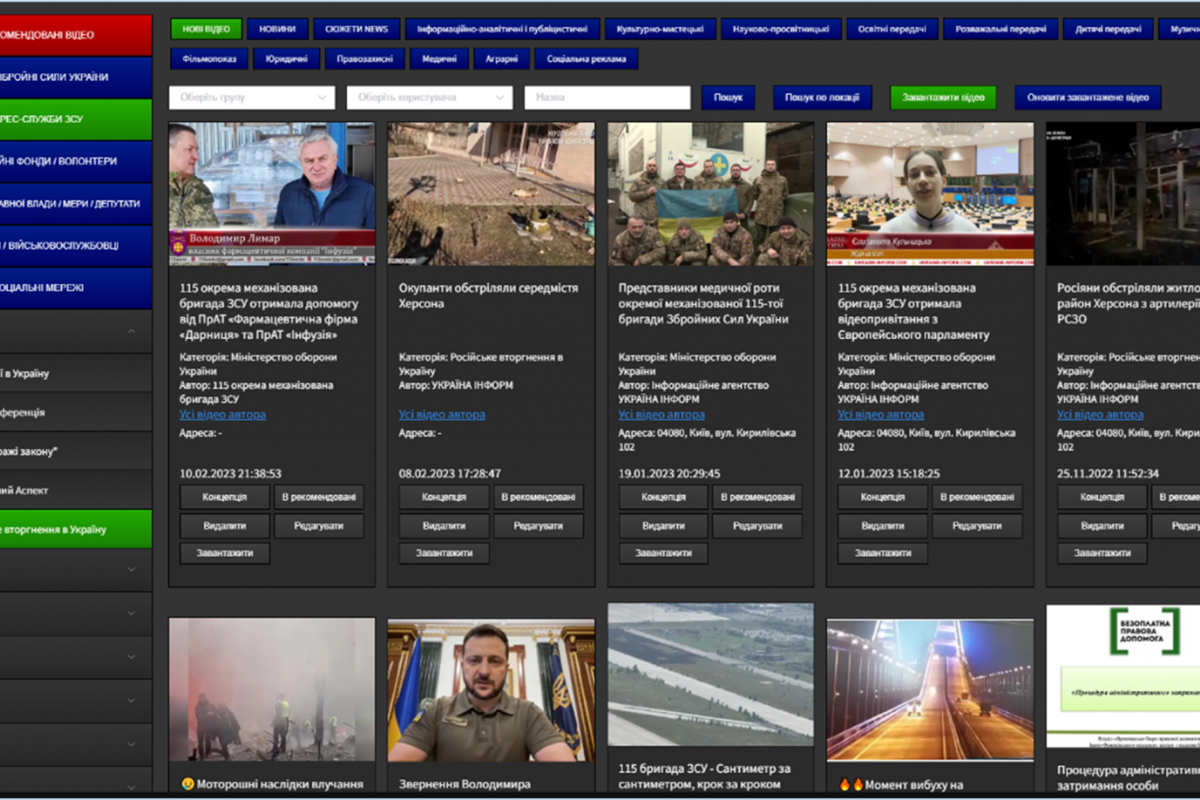The width and height of the screenshot is (1200, 800).
Task: Select the Медичні category tab
Action: tap(439, 59)
